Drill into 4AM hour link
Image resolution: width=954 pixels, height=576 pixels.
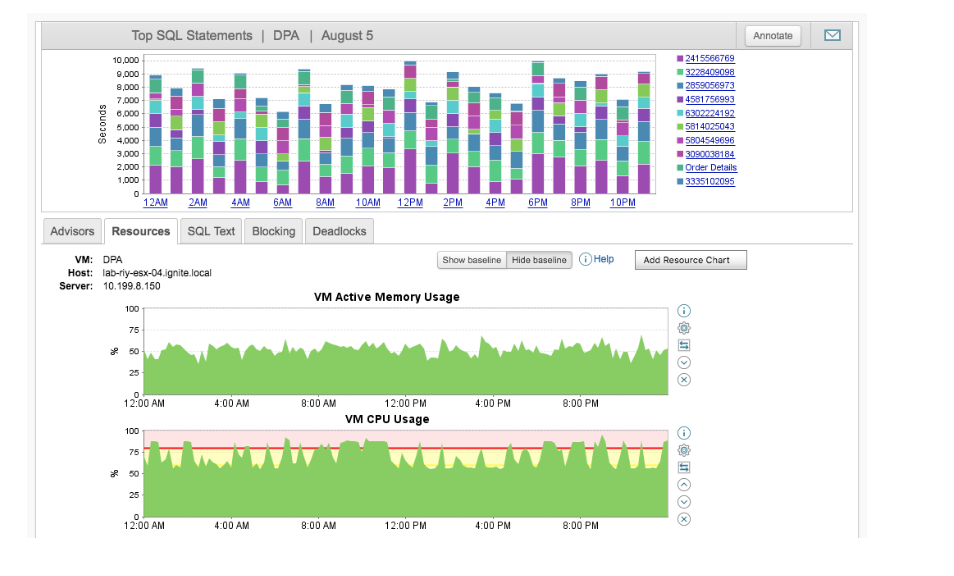(240, 203)
